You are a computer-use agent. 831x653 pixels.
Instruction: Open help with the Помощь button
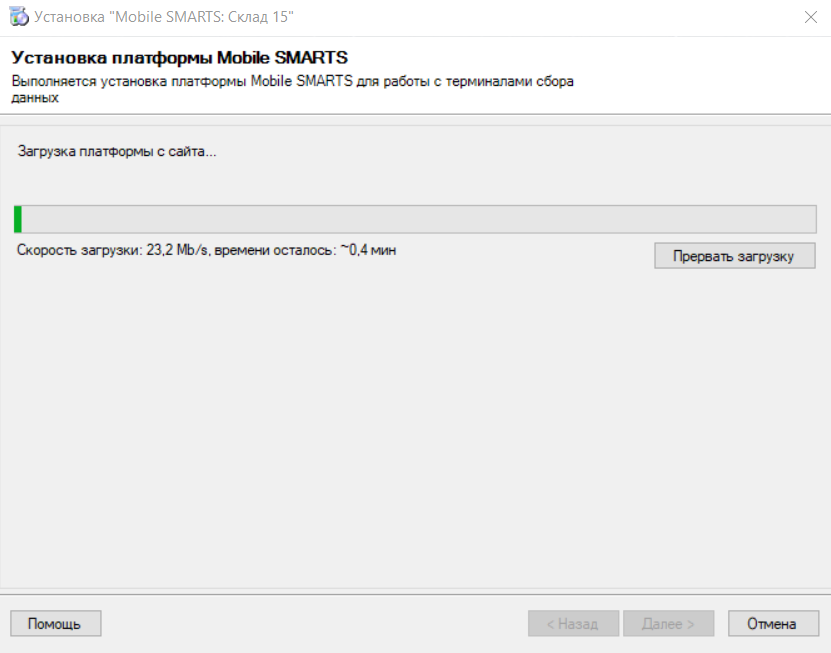pyautogui.click(x=56, y=623)
